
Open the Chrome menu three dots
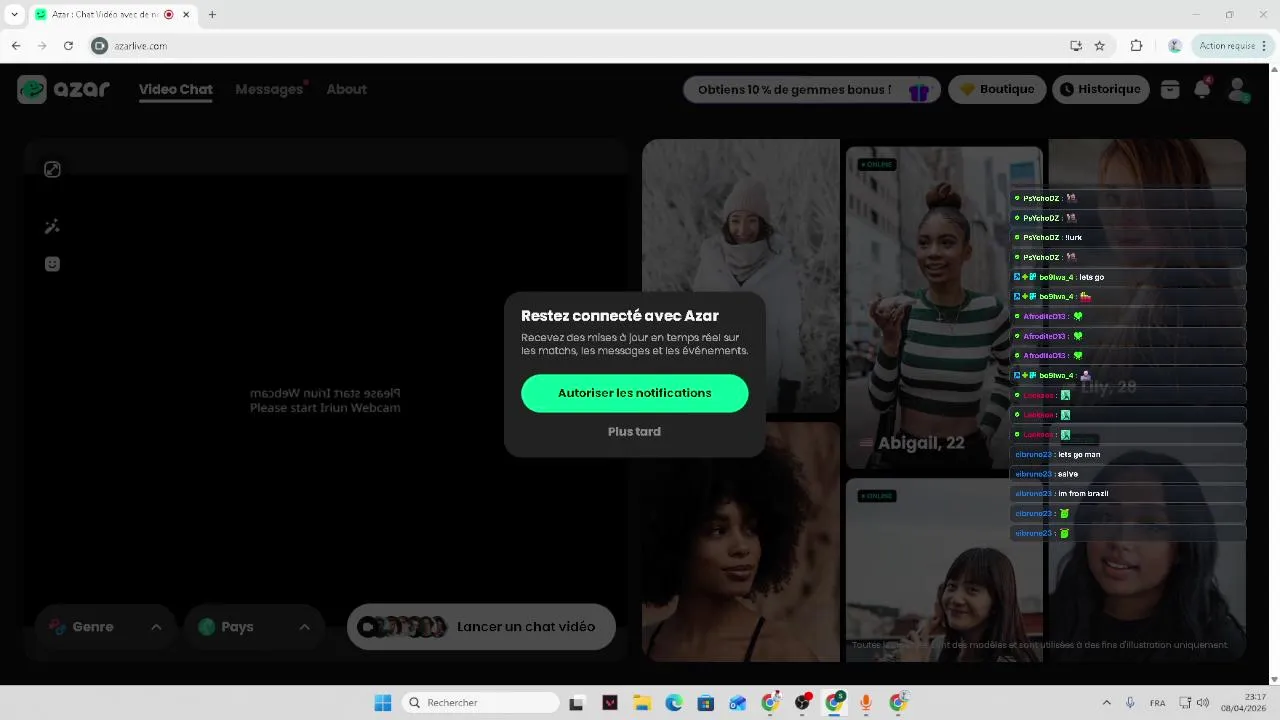coord(1265,46)
